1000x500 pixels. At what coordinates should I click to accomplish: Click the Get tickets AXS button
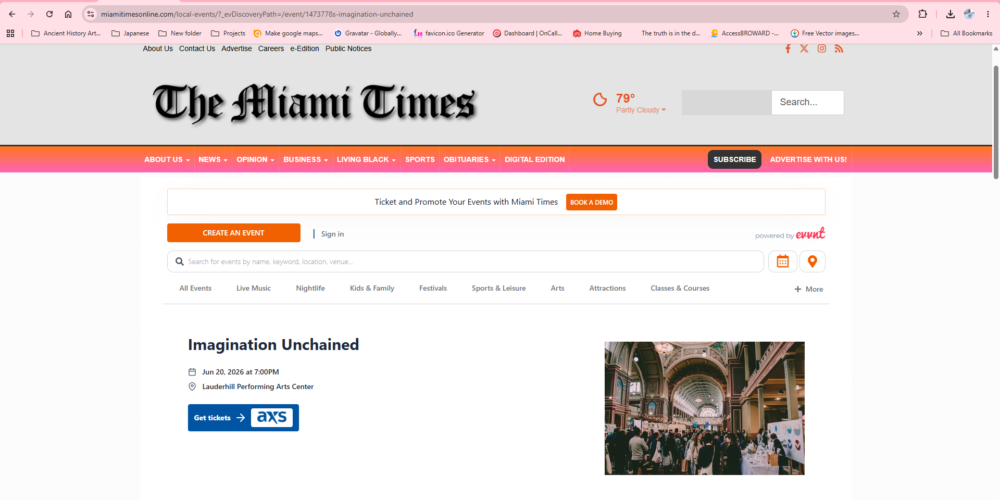click(243, 418)
